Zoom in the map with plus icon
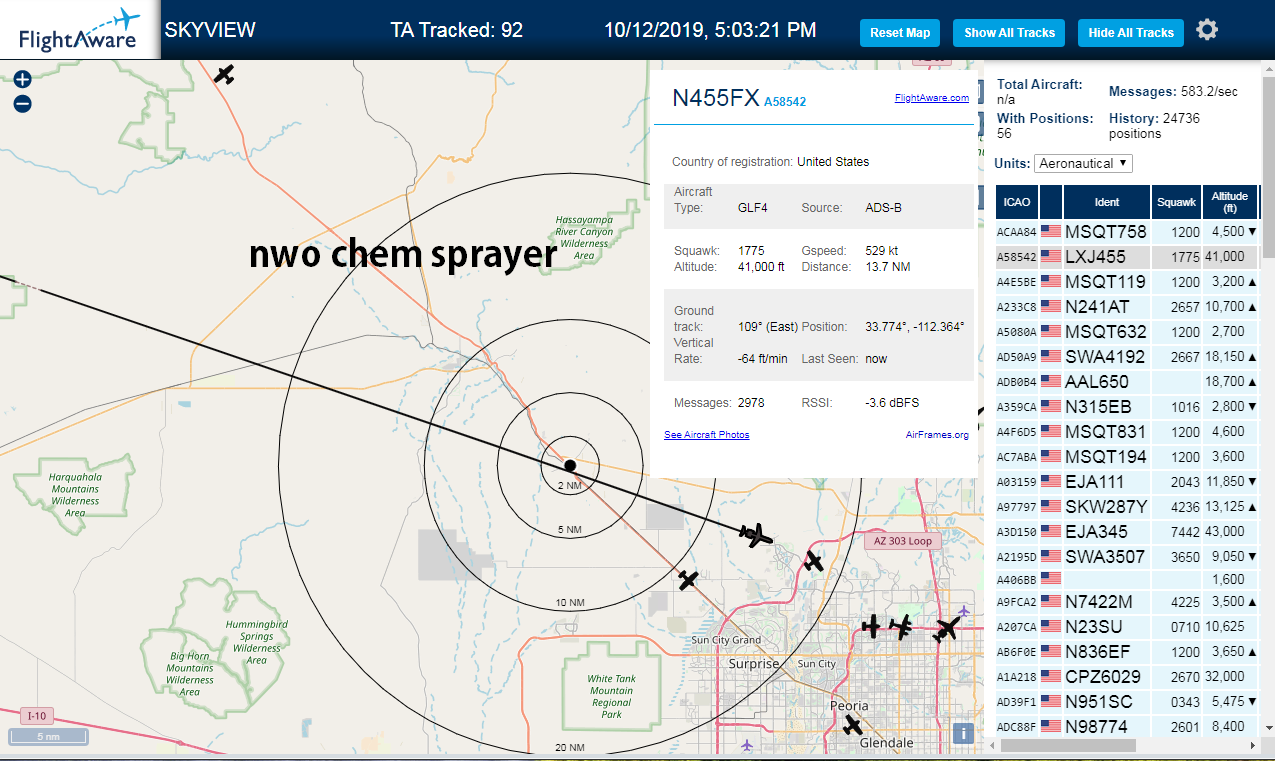1275x761 pixels. pos(23,79)
